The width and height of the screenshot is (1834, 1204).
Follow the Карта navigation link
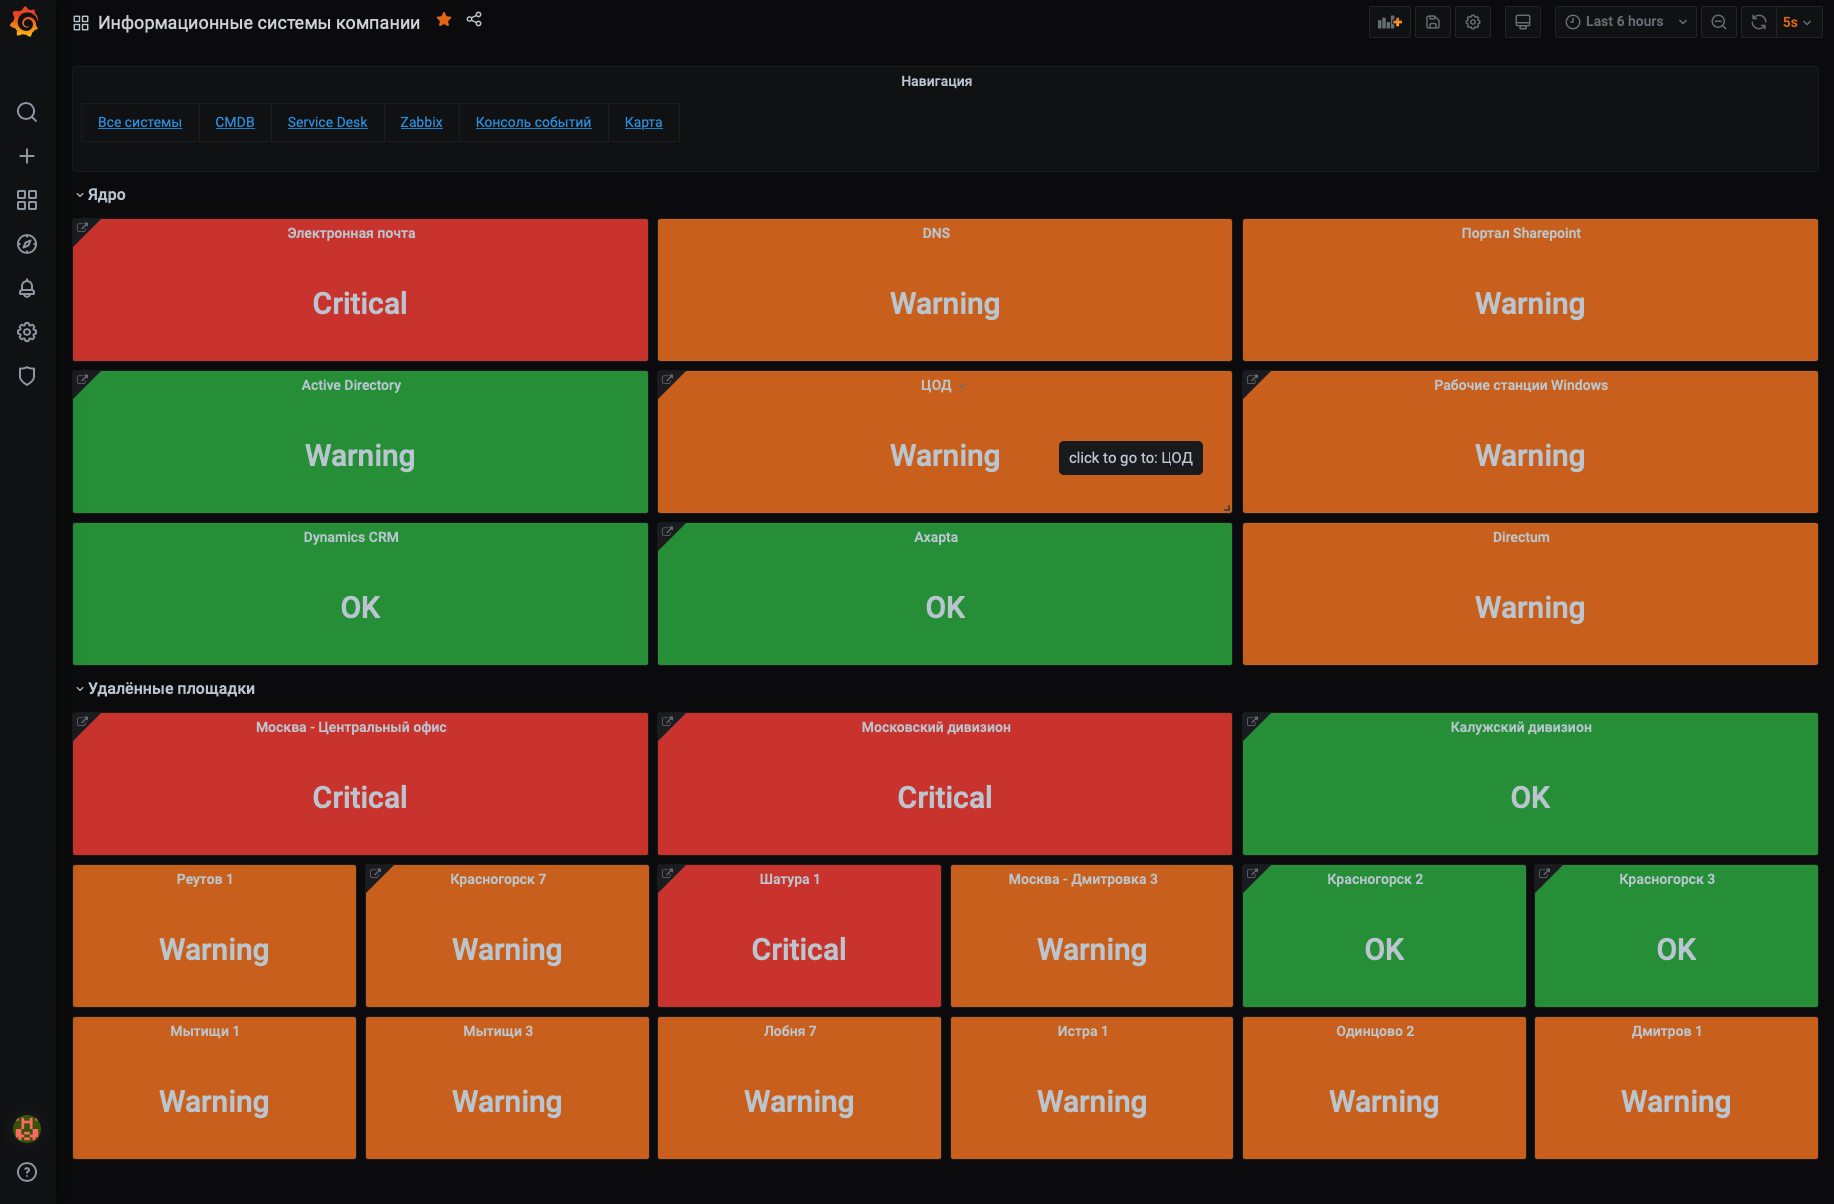click(643, 122)
